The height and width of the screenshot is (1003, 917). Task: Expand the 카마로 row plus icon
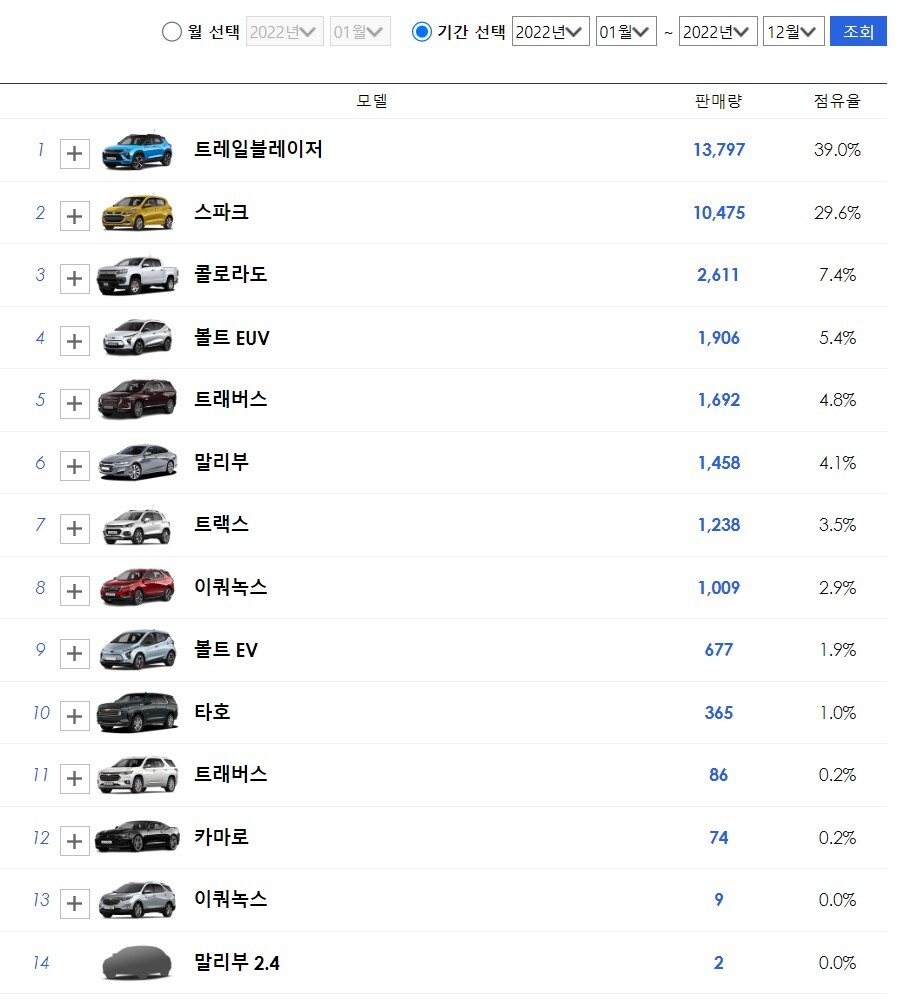click(74, 841)
